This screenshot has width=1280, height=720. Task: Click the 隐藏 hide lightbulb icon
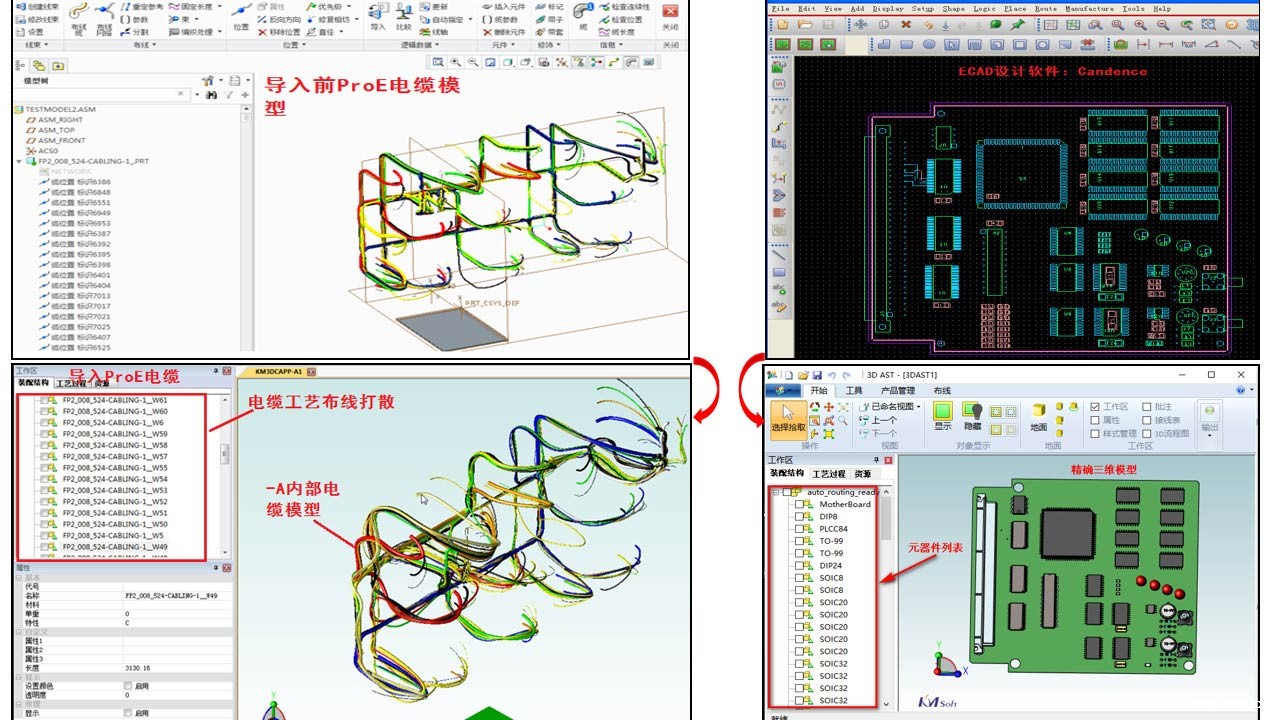[971, 411]
